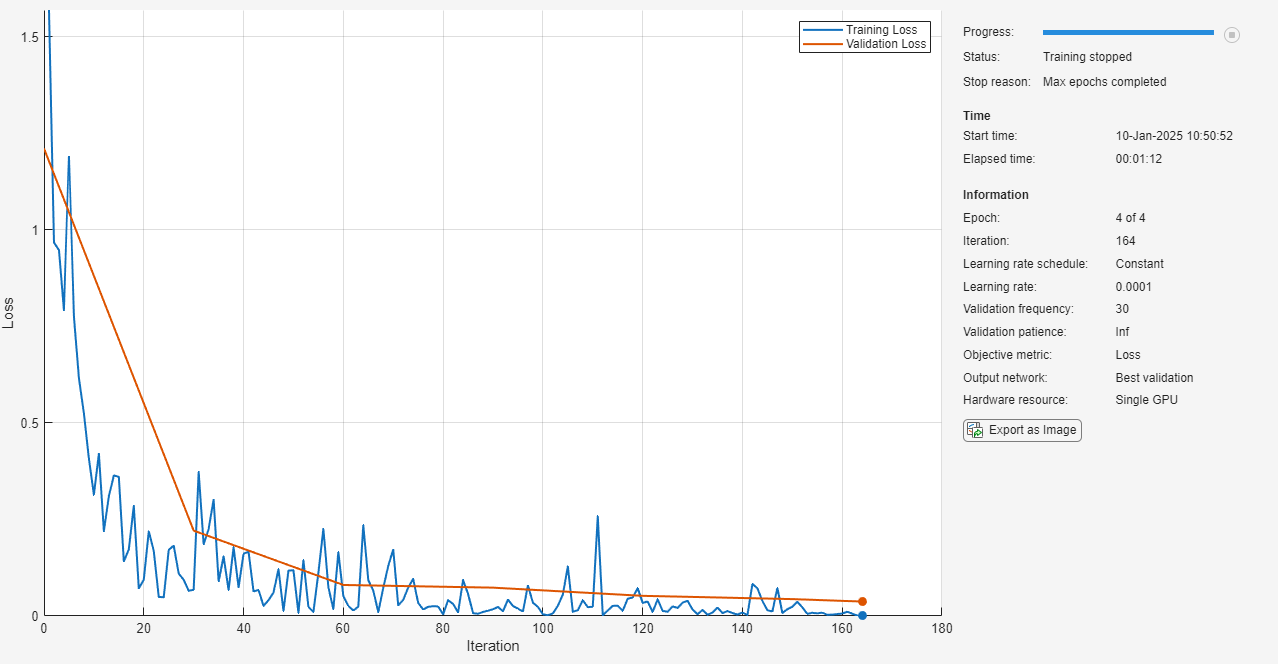Click the Loss y-axis label
This screenshot has height=664, width=1278.
[x=9, y=312]
